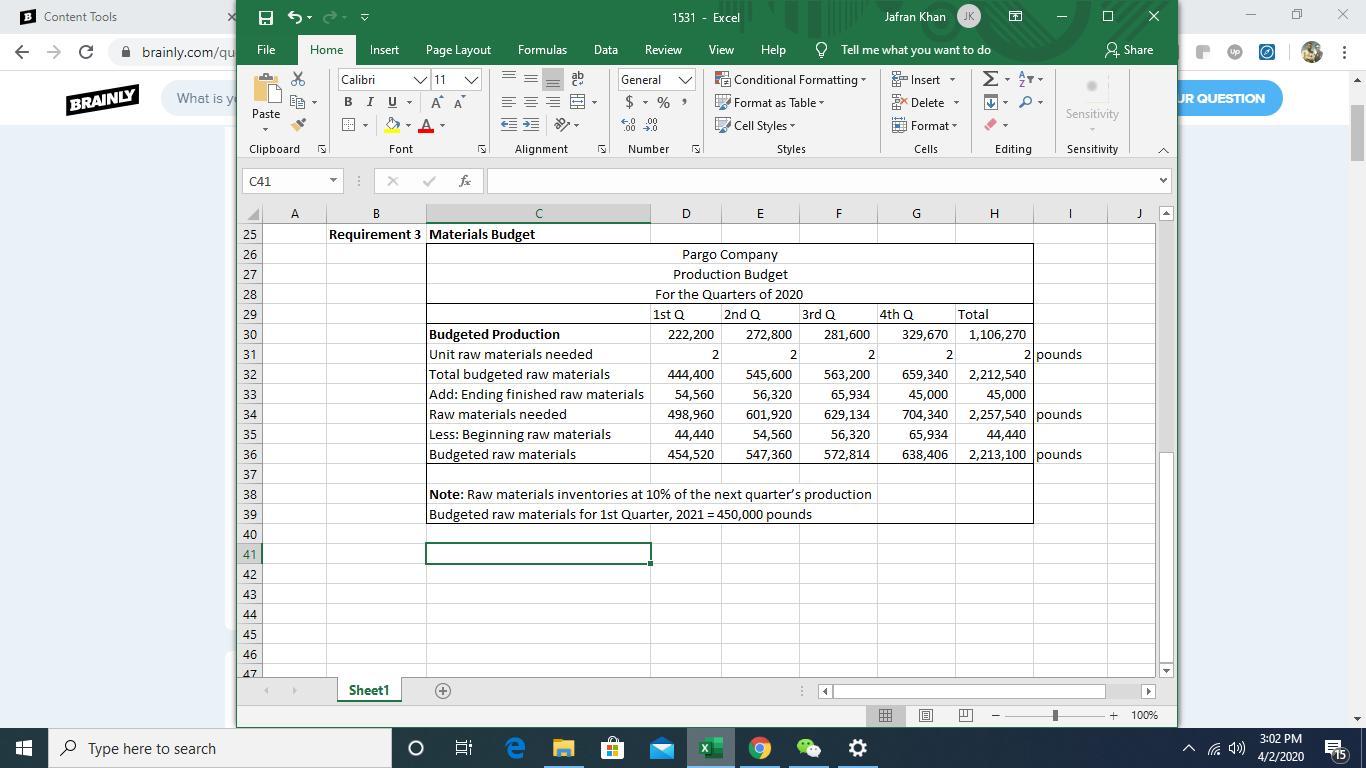Viewport: 1366px width, 768px height.
Task: Toggle Italic formatting
Action: click(x=370, y=102)
